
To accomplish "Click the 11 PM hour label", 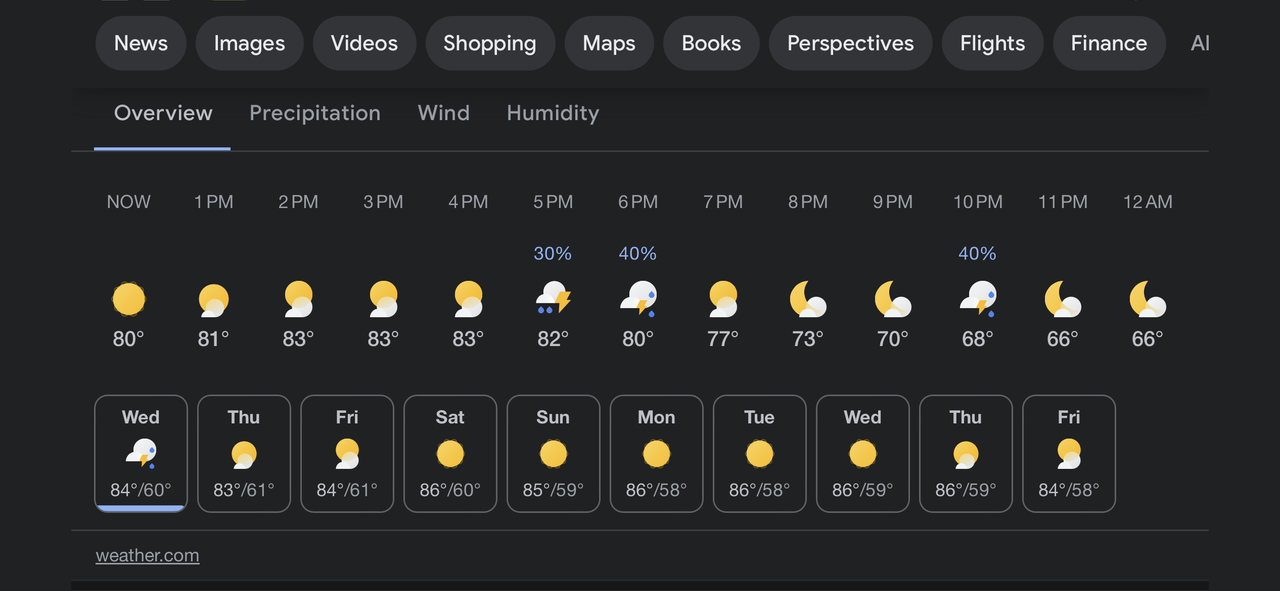I will point(1063,202).
